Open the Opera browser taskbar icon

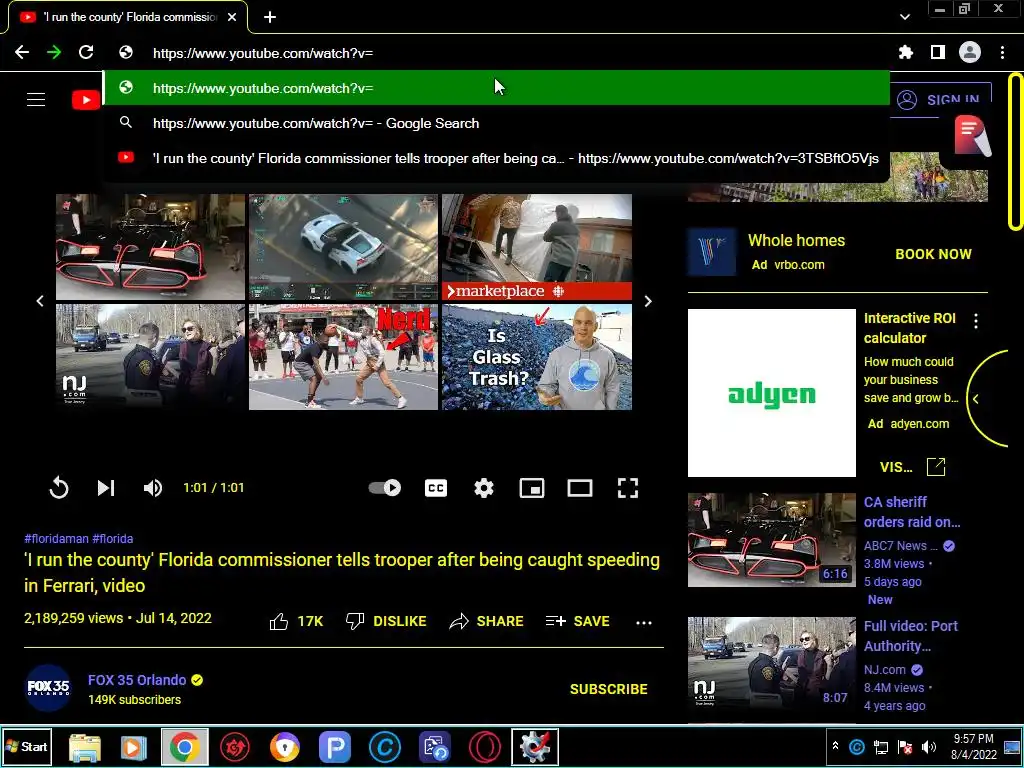[485, 747]
